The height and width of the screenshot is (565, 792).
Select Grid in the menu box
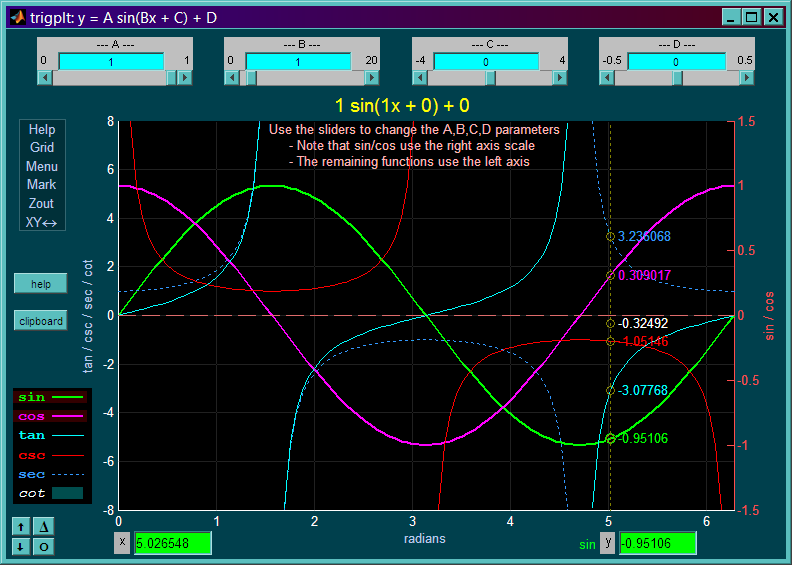tap(42, 147)
